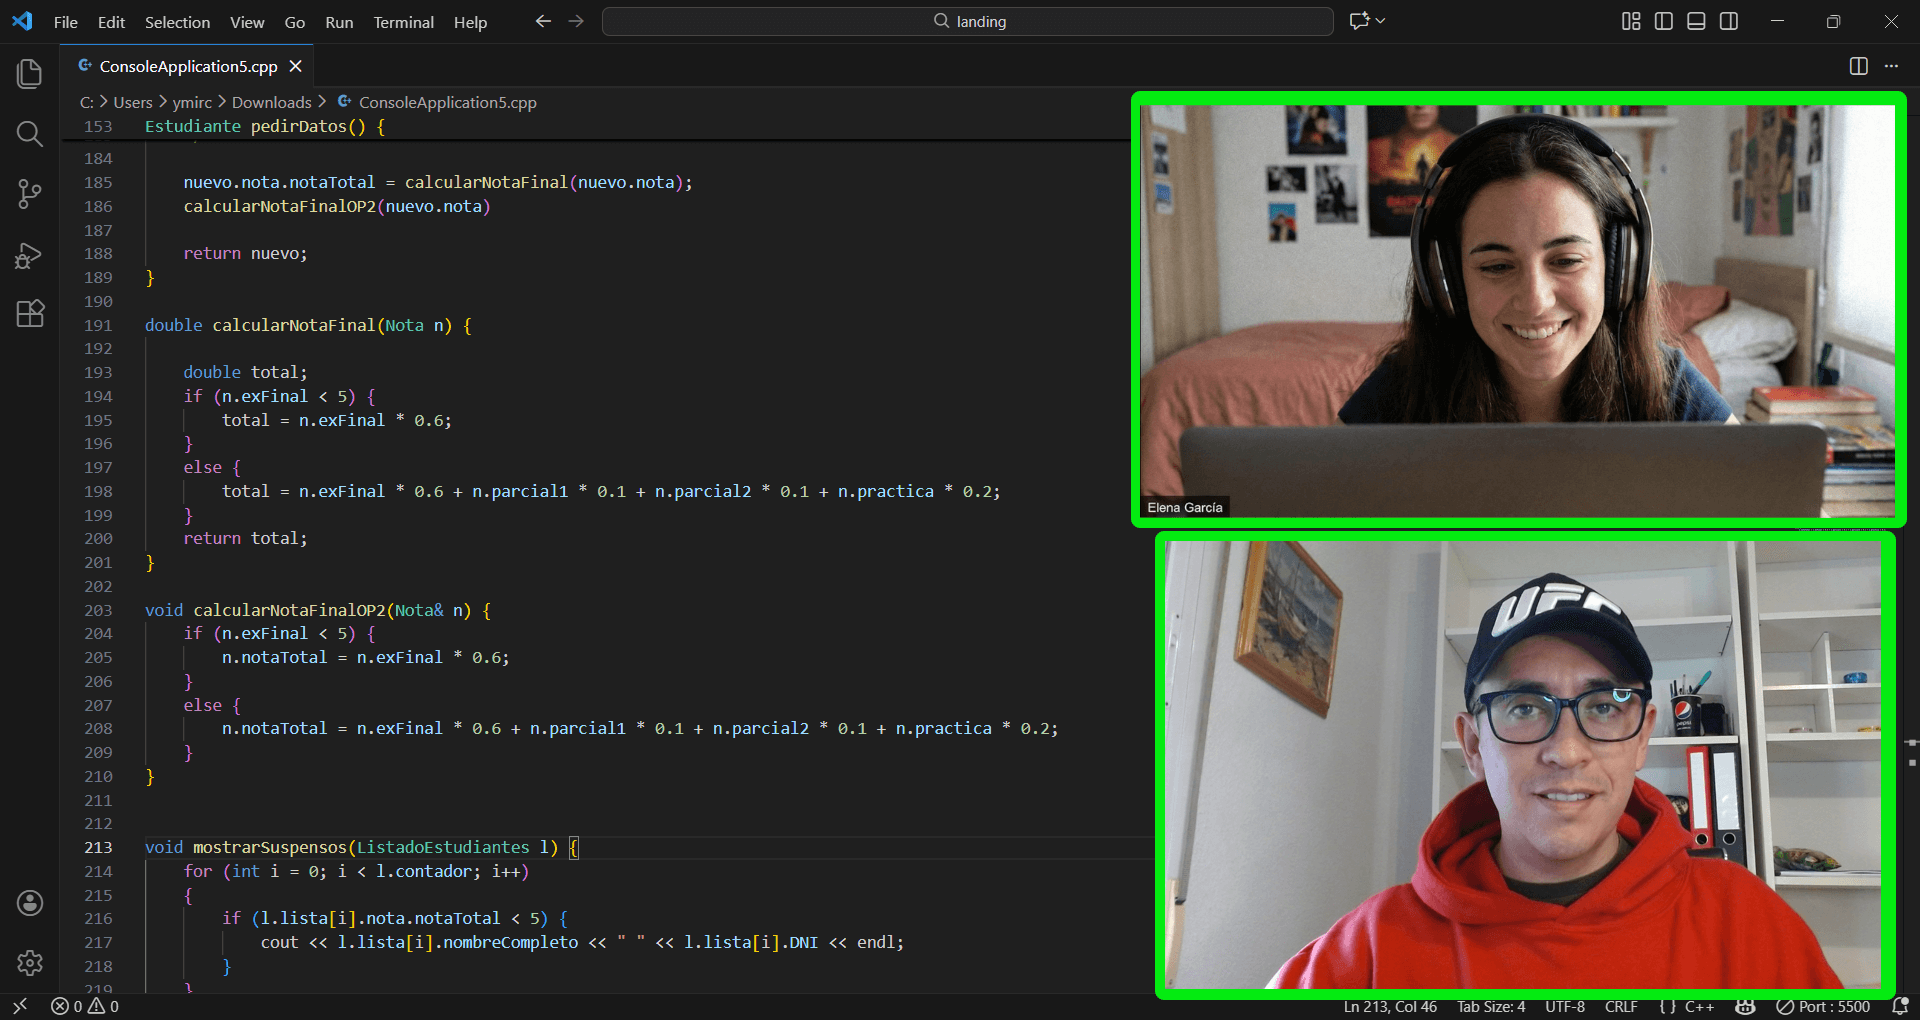Change the C++ language mode
This screenshot has width=1920, height=1020.
[1699, 1007]
